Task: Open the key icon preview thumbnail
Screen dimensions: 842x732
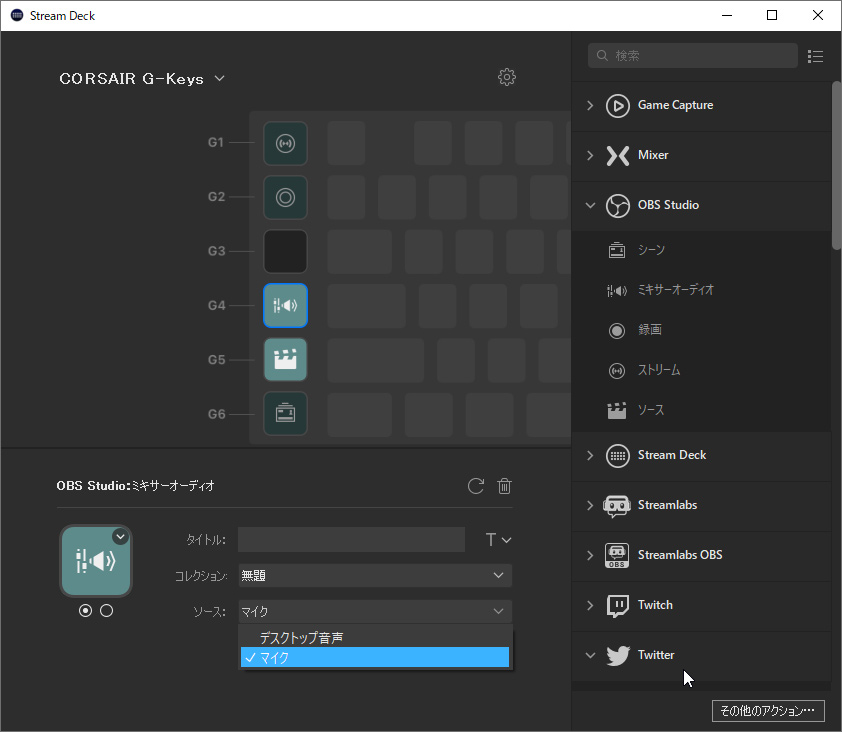Action: (x=96, y=561)
